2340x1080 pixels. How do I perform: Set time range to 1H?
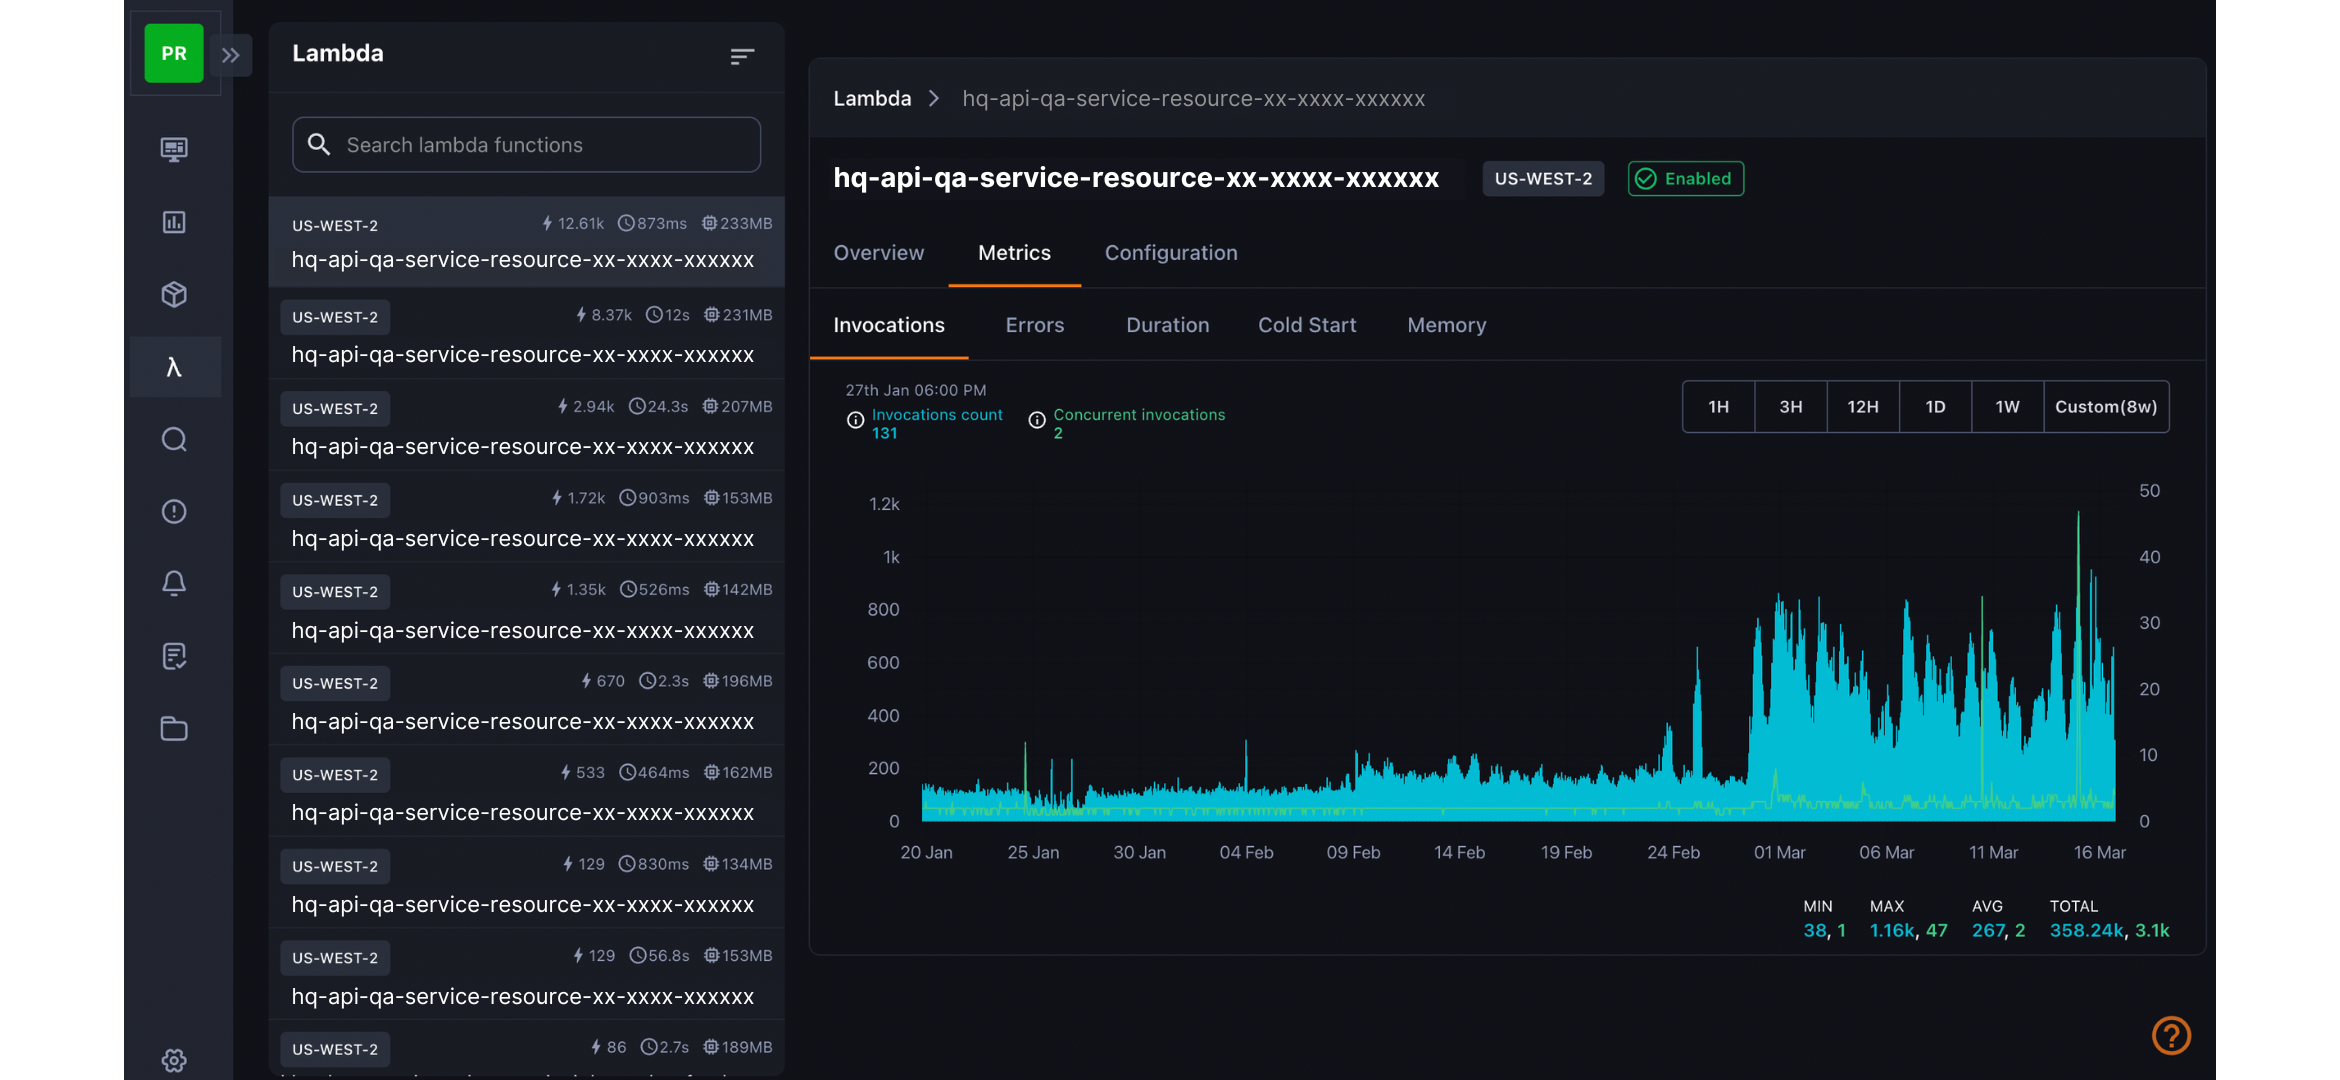[x=1718, y=407]
